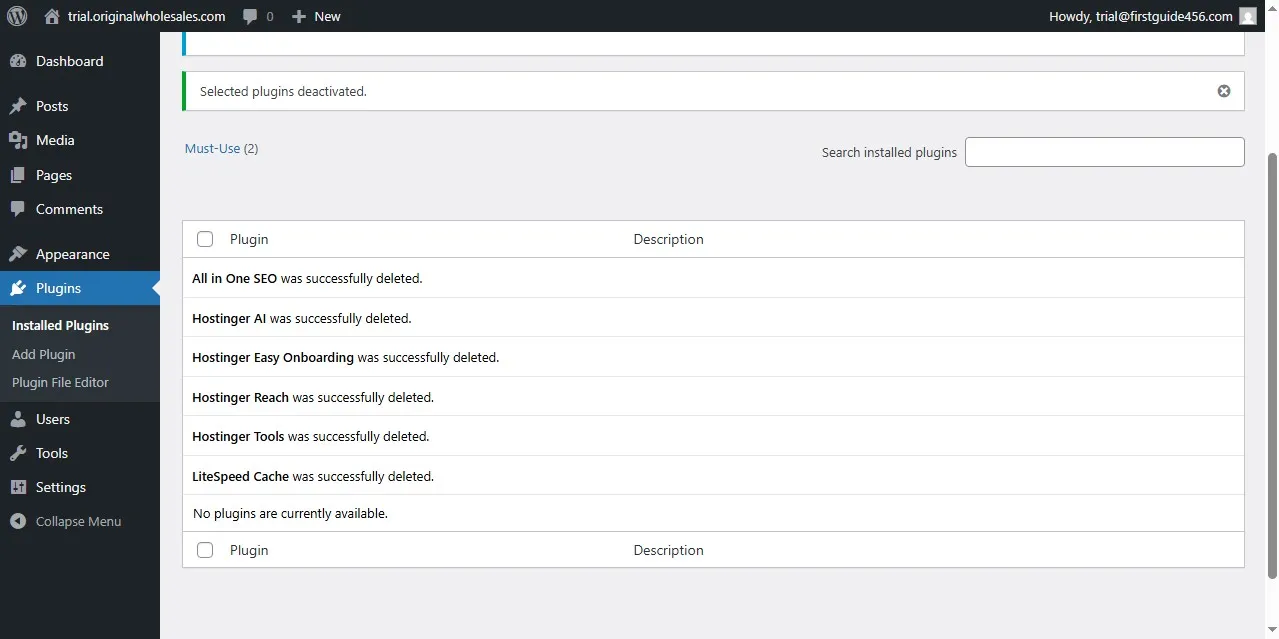
Task: Toggle Collapse Menu in the sidebar
Action: point(16,521)
